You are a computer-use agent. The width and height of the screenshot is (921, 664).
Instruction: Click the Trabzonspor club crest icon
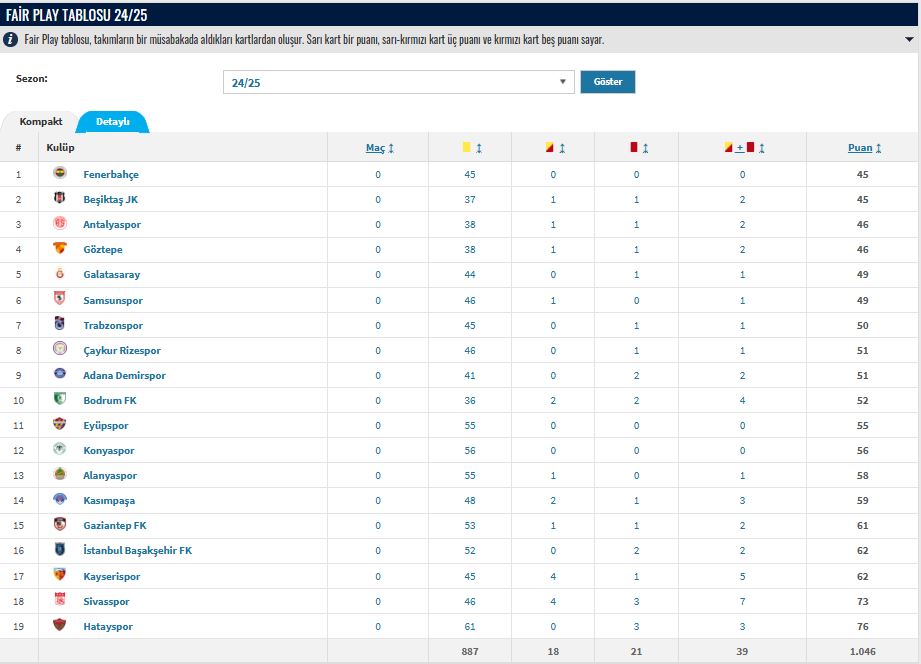pos(60,324)
